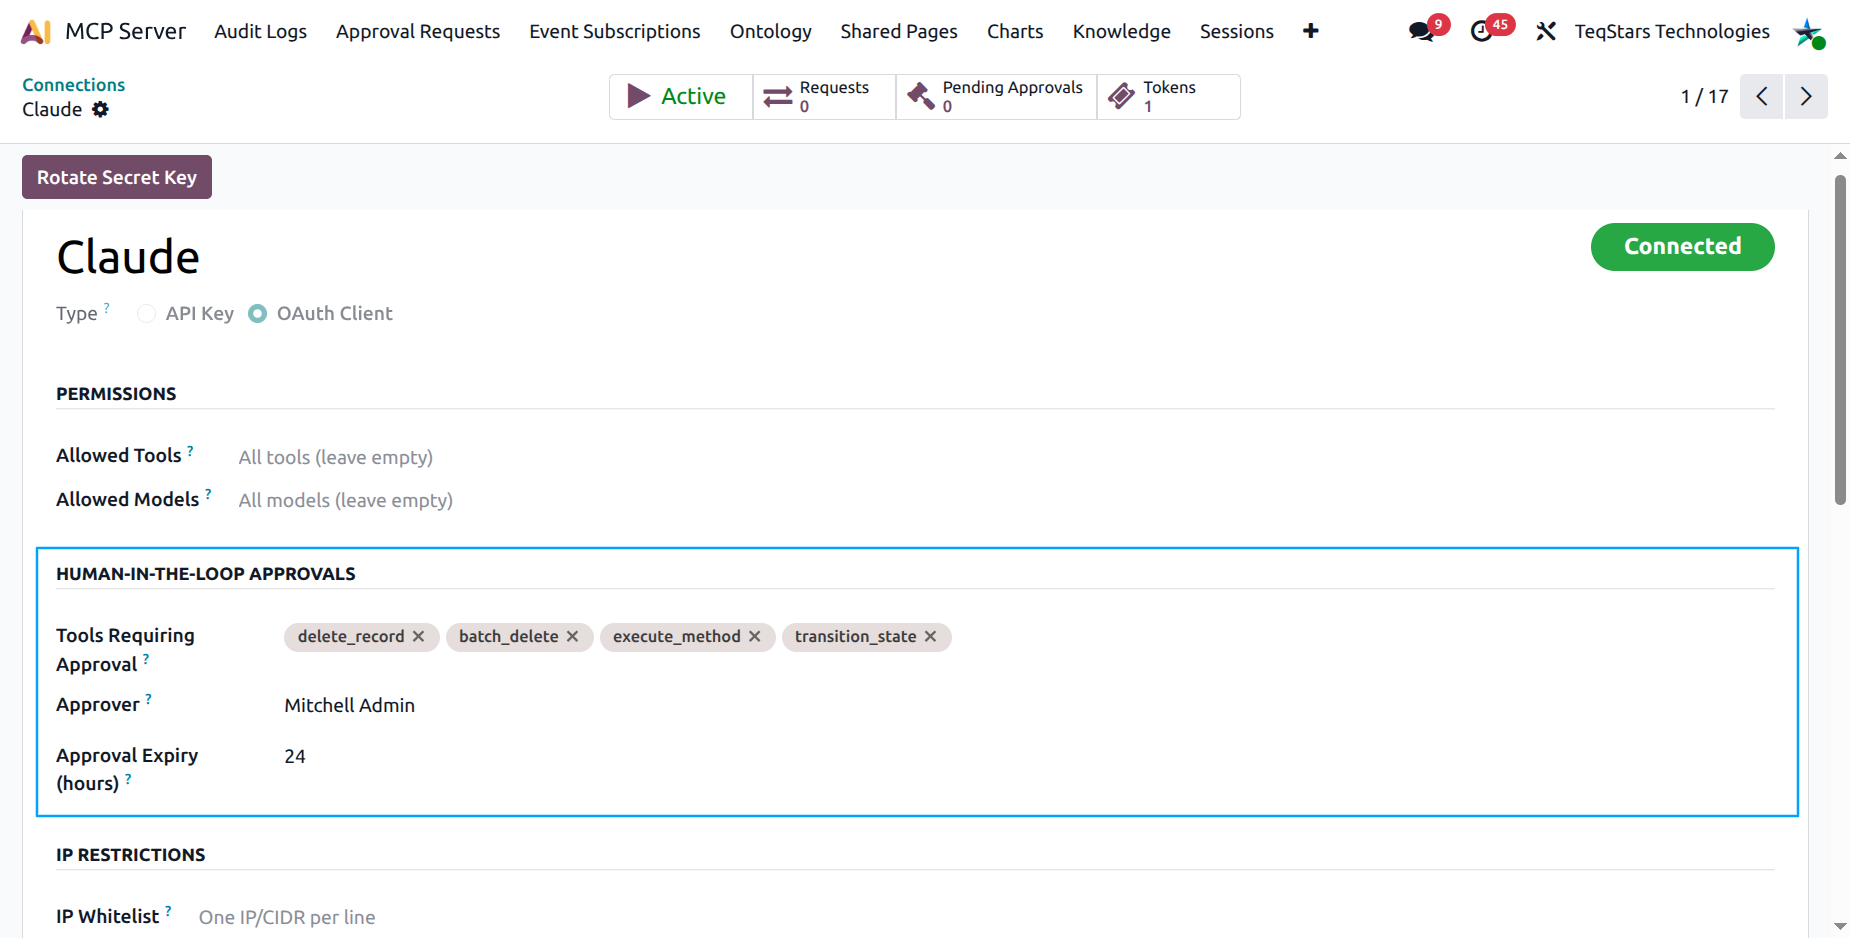Image resolution: width=1850 pixels, height=938 pixels.
Task: Open the Approval Requests menu
Action: coord(418,32)
